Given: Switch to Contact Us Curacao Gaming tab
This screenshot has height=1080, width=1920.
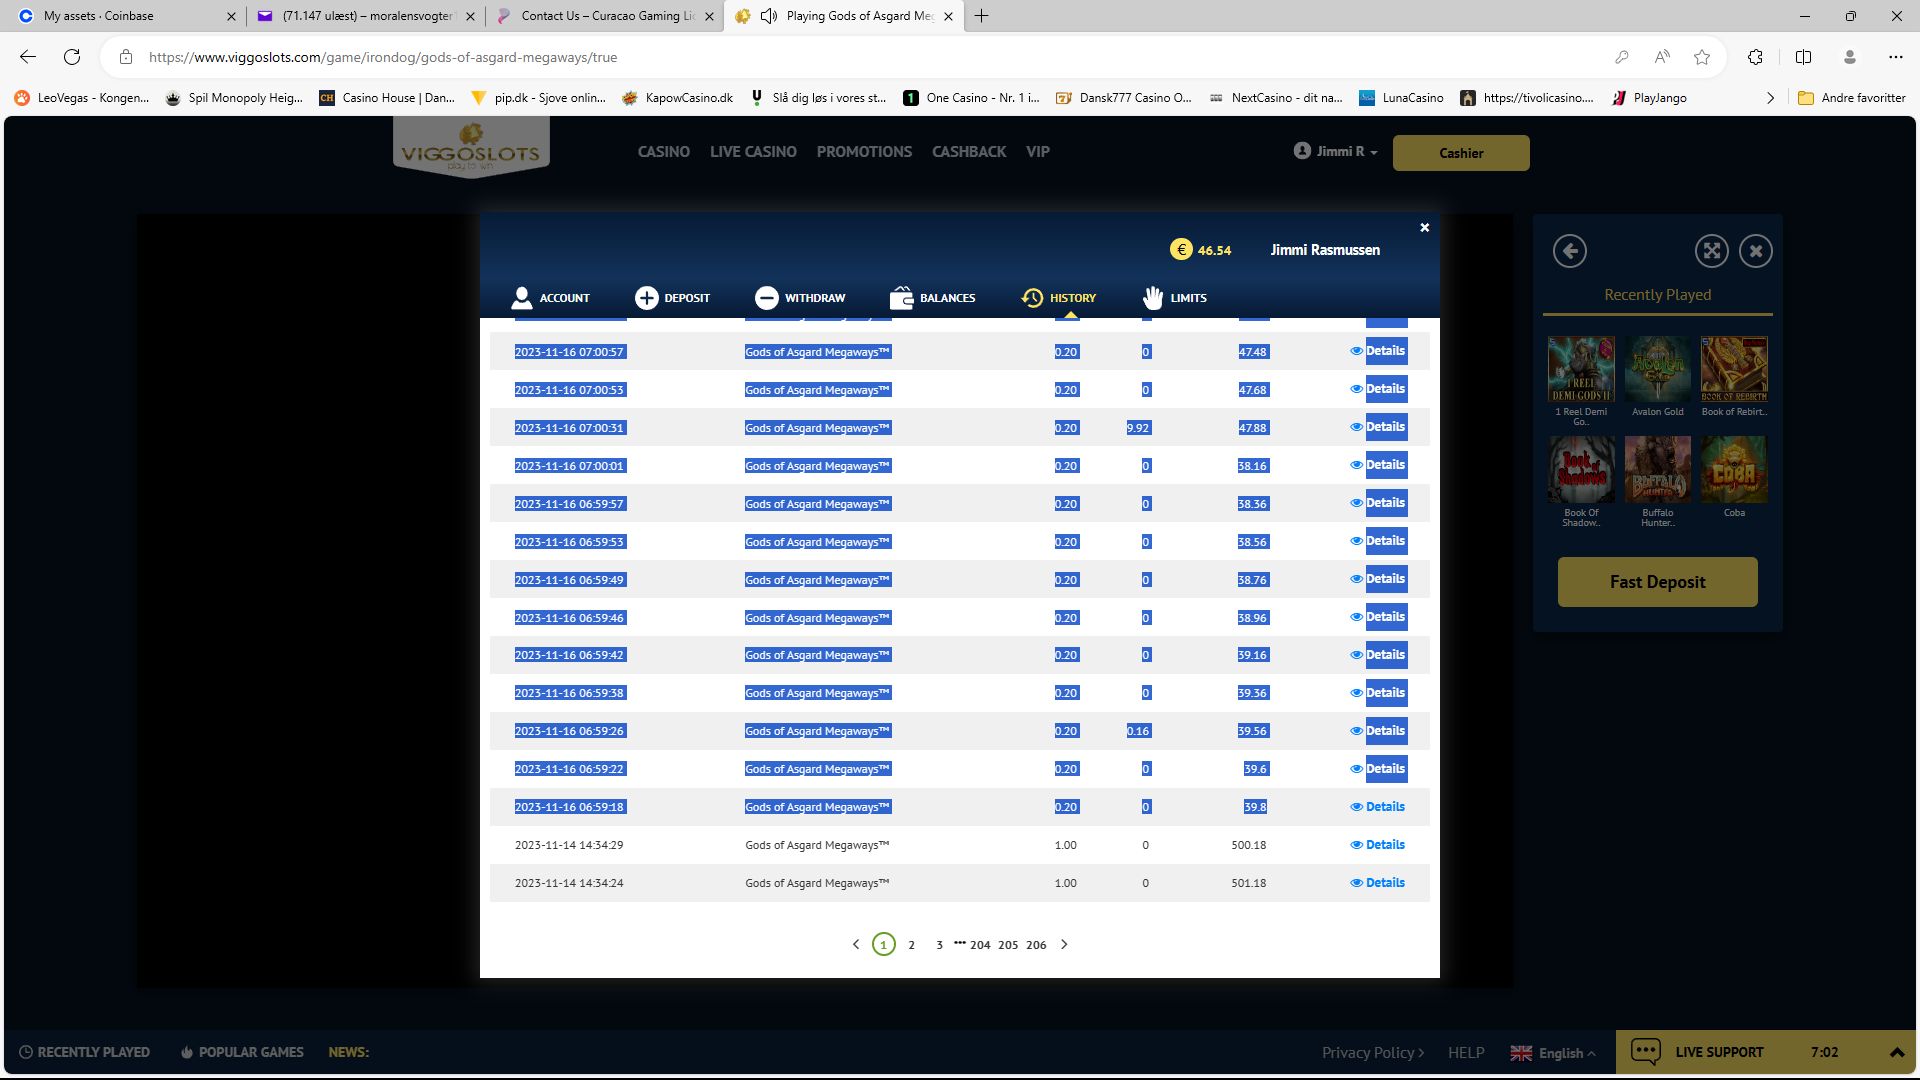Looking at the screenshot, I should point(605,16).
